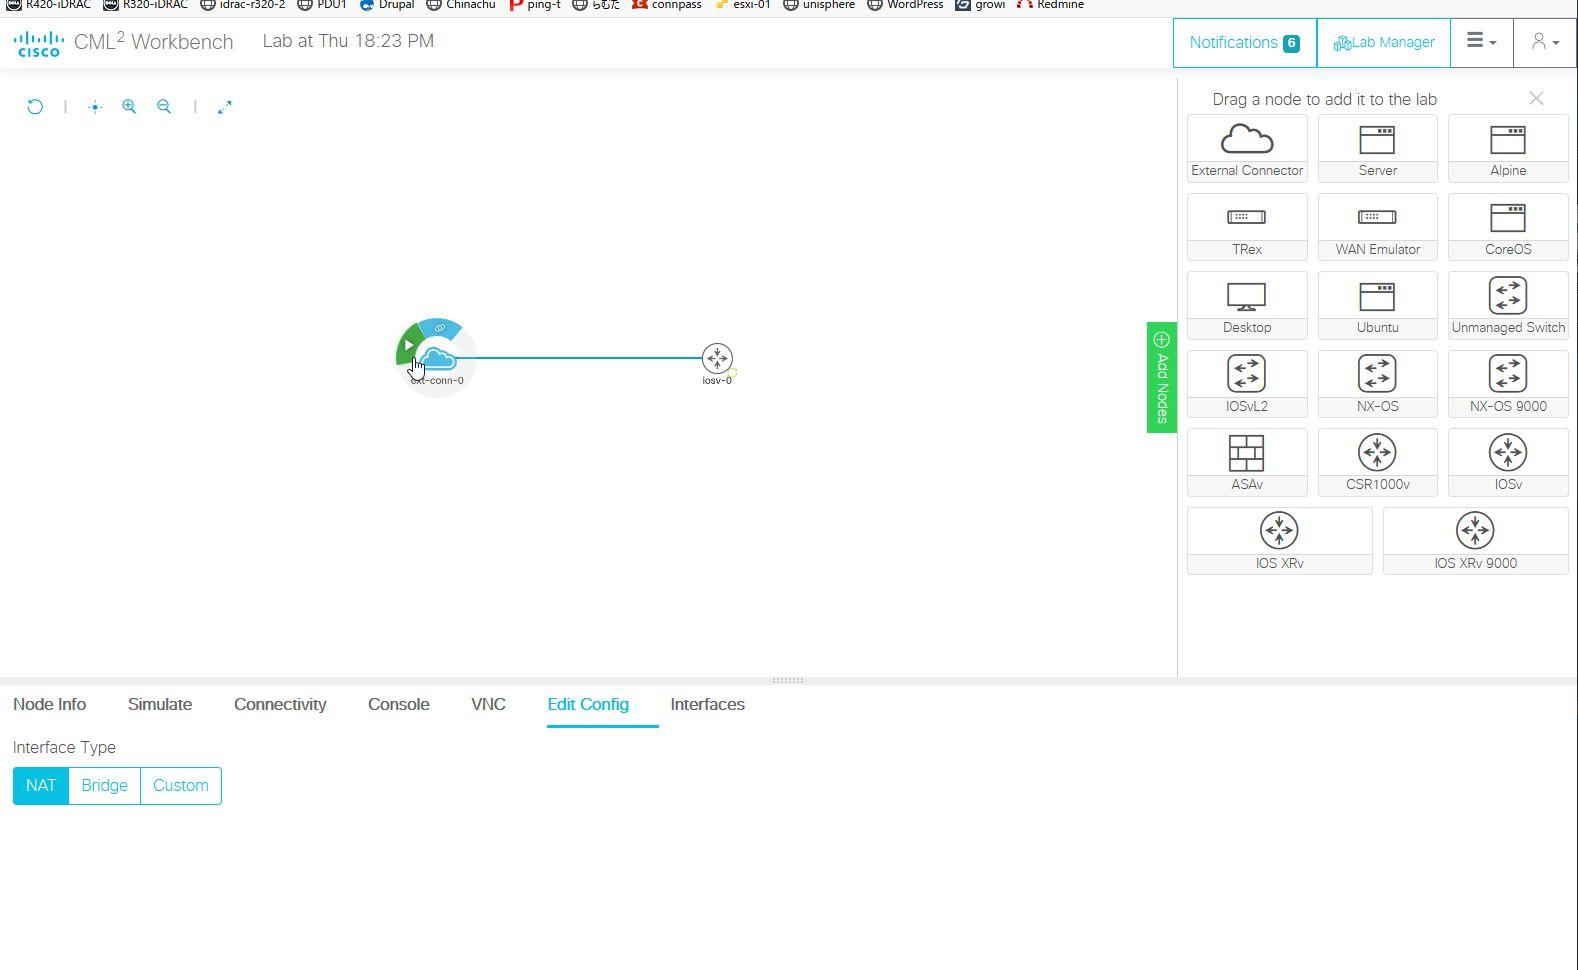Open the Interfaces tab
Viewport: 1578px width, 970px height.
tap(707, 704)
